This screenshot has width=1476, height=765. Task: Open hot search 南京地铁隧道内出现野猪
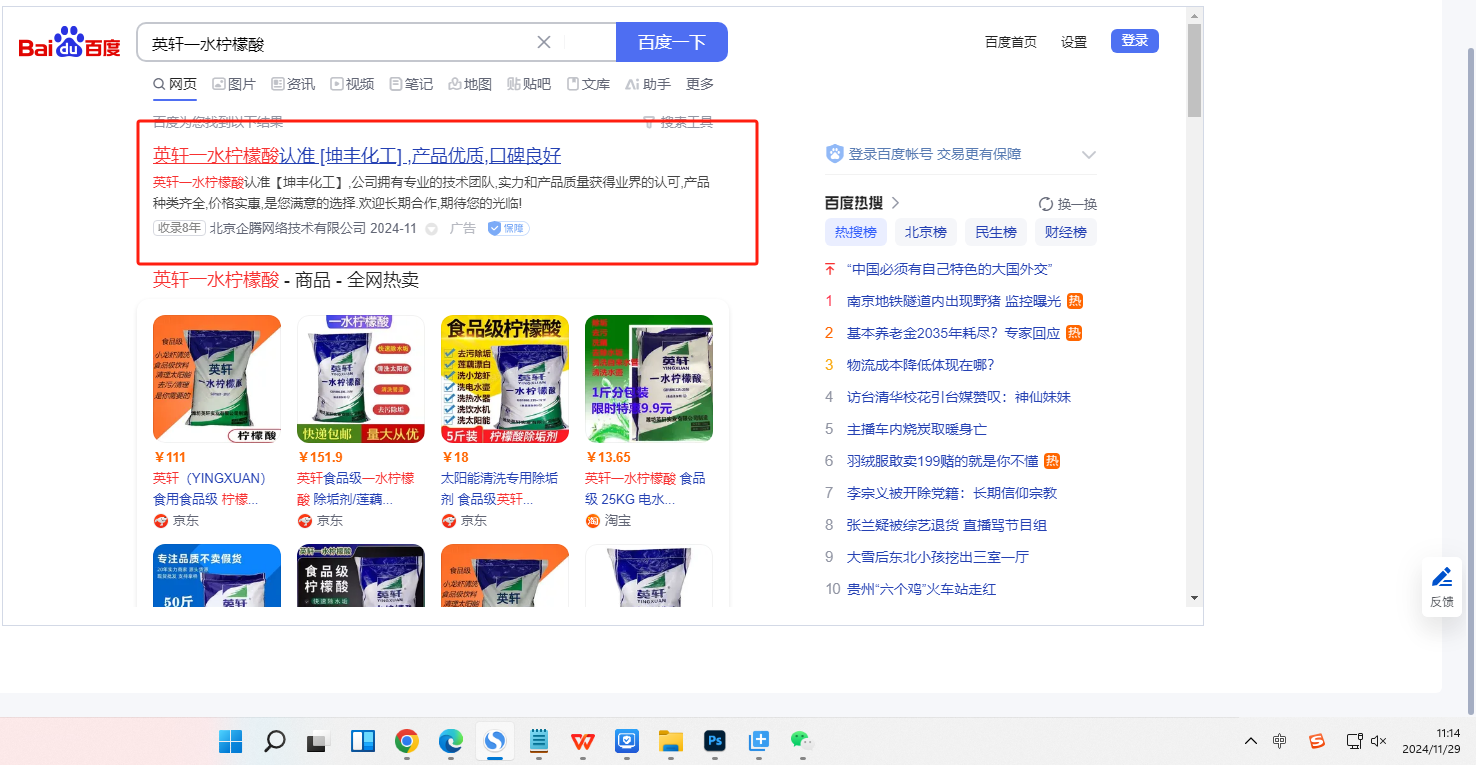point(954,301)
